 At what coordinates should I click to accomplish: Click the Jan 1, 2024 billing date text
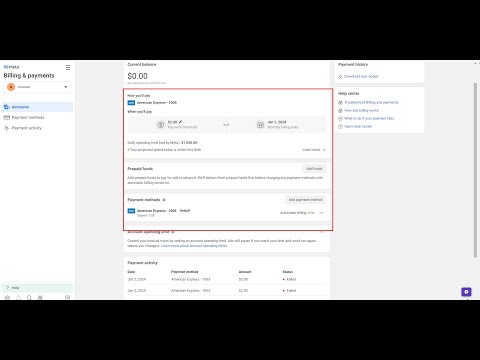277,122
